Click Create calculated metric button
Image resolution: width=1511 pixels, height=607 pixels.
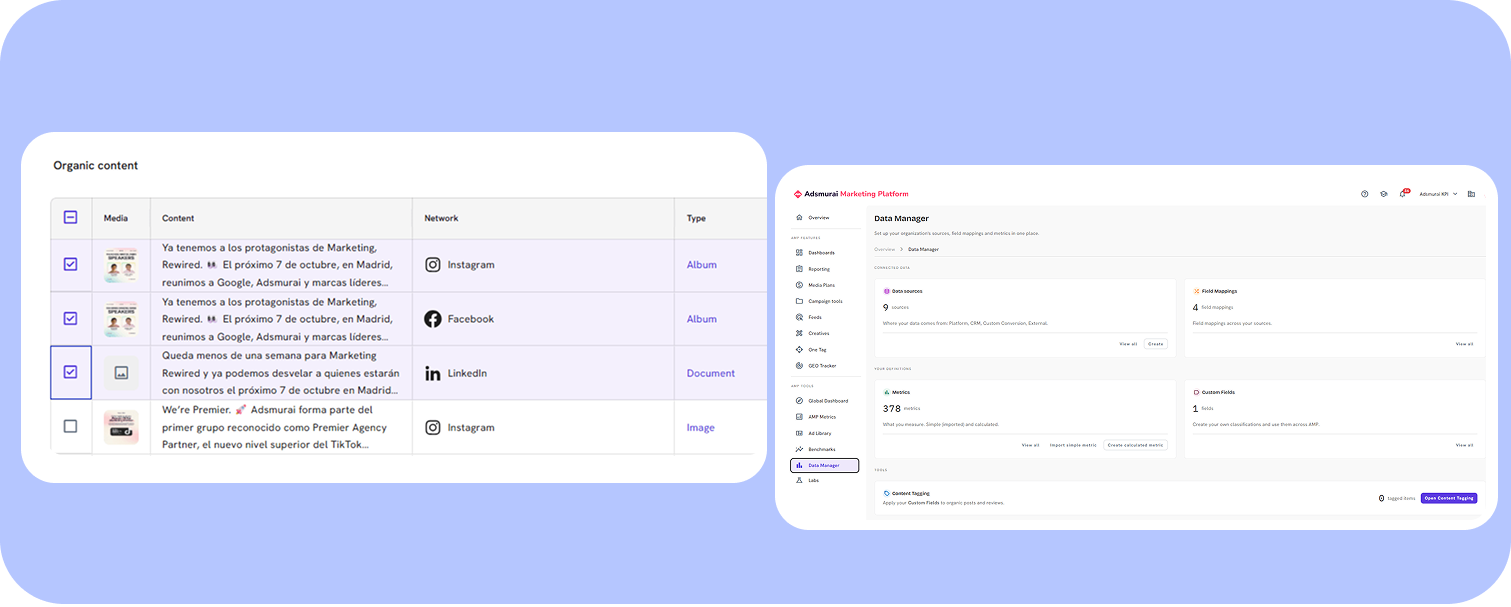tap(1135, 445)
